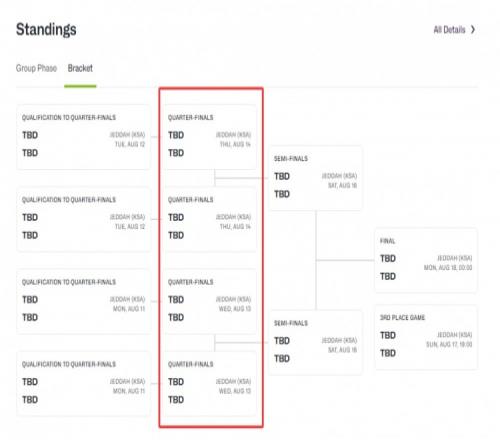Select the upper Semi-Finals match card
This screenshot has width=500, height=440.
(315, 178)
